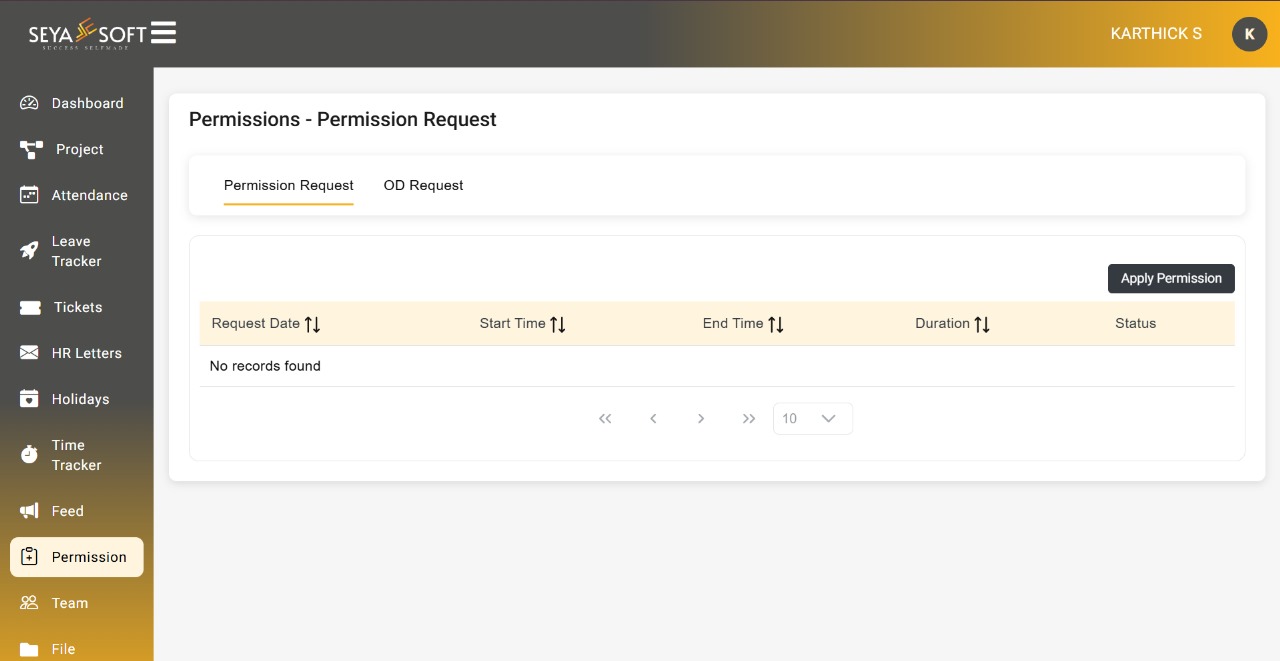
Task: Sort by Duration column arrows
Action: [982, 324]
